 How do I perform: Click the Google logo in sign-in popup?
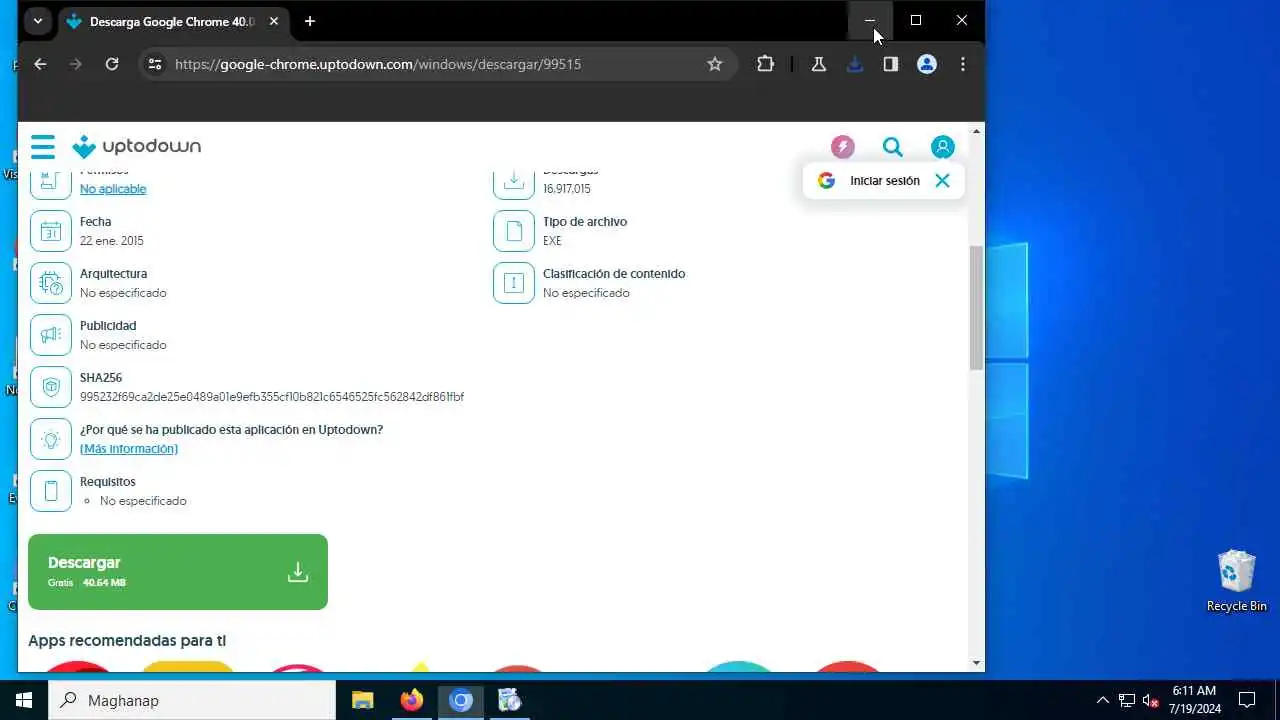pos(826,181)
